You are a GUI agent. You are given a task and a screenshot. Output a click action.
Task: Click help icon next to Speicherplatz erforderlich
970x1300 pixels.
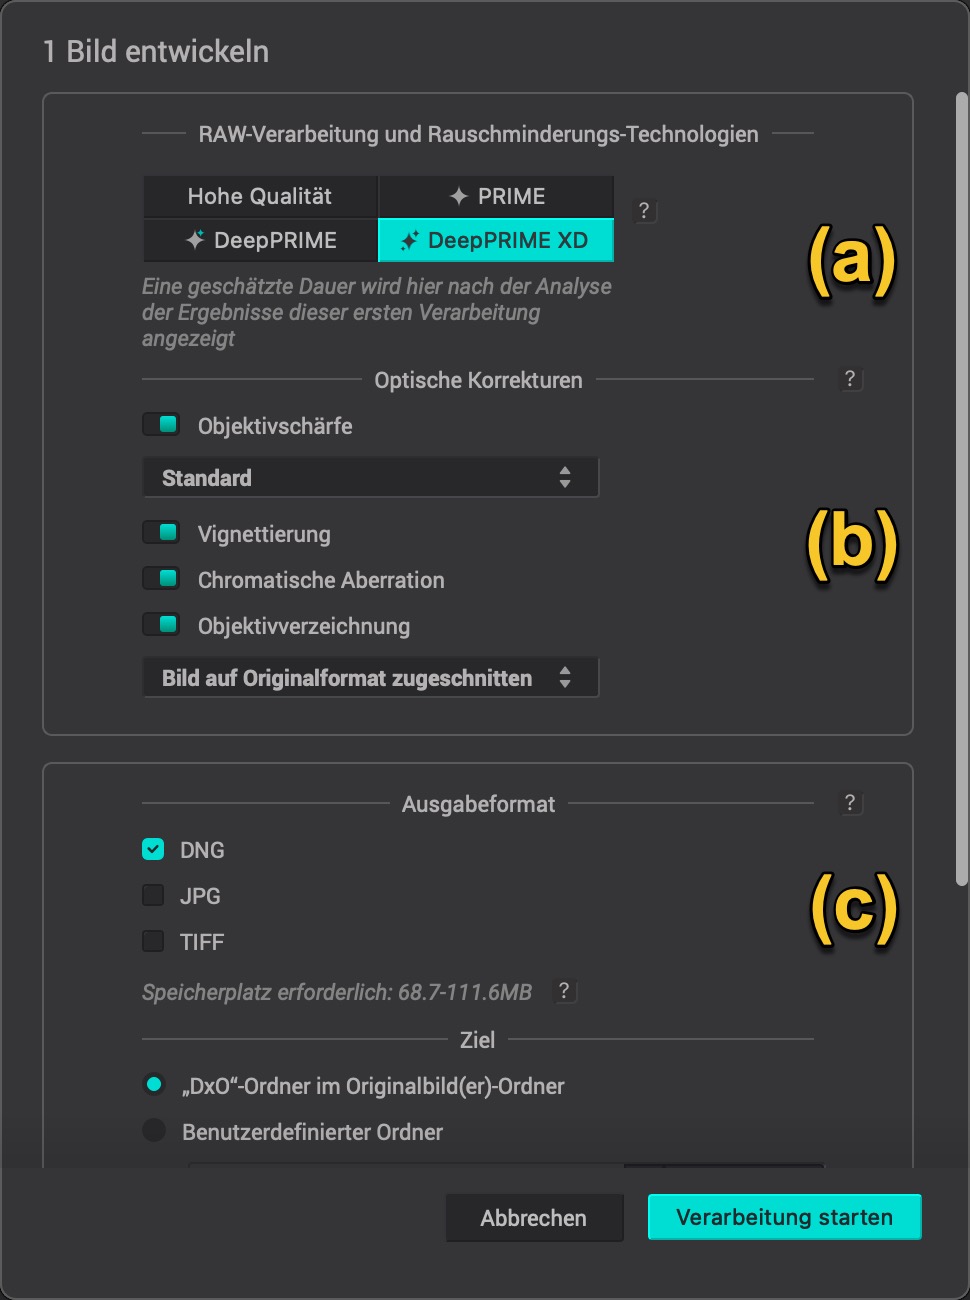pos(564,991)
